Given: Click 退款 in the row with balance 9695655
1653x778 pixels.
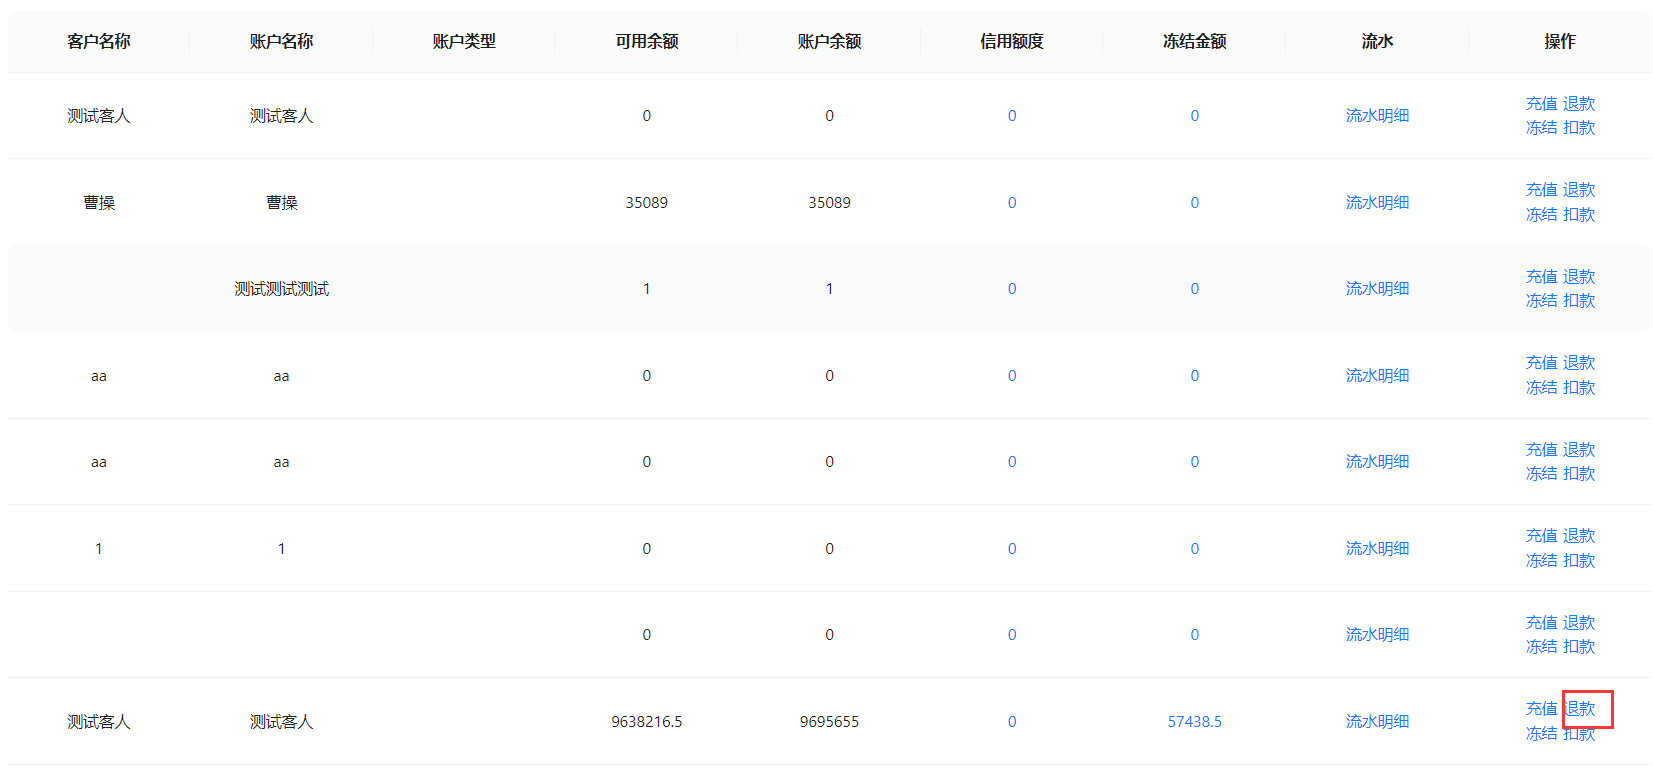Looking at the screenshot, I should pyautogui.click(x=1581, y=709).
